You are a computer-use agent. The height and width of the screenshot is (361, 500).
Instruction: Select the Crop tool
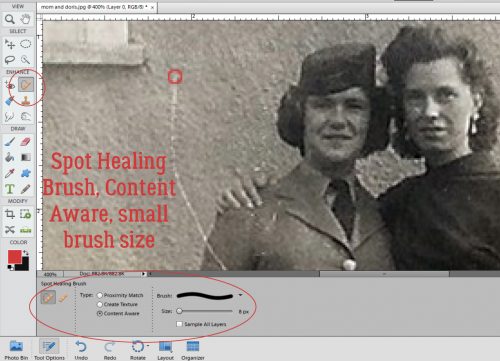point(10,214)
